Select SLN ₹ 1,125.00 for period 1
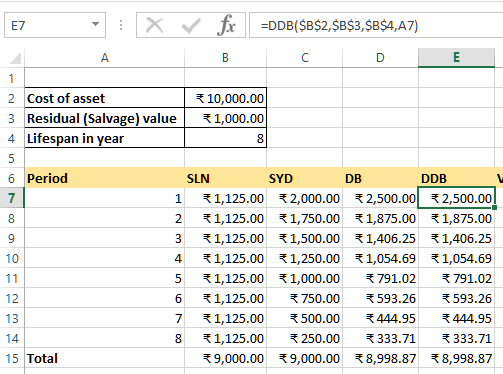Screen dimensions: 503x374 (225, 198)
